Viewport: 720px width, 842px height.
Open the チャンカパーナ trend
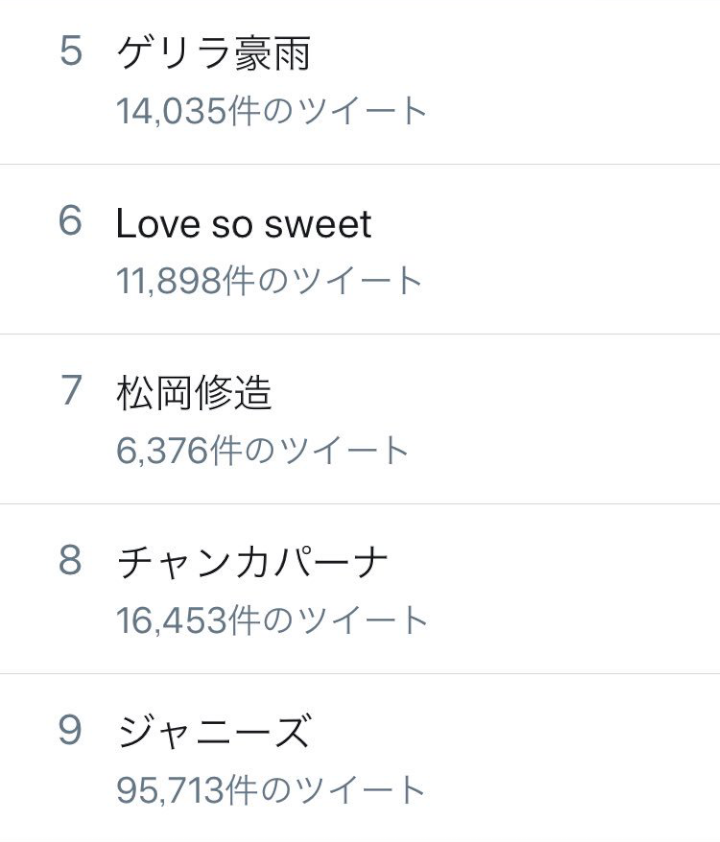[252, 563]
